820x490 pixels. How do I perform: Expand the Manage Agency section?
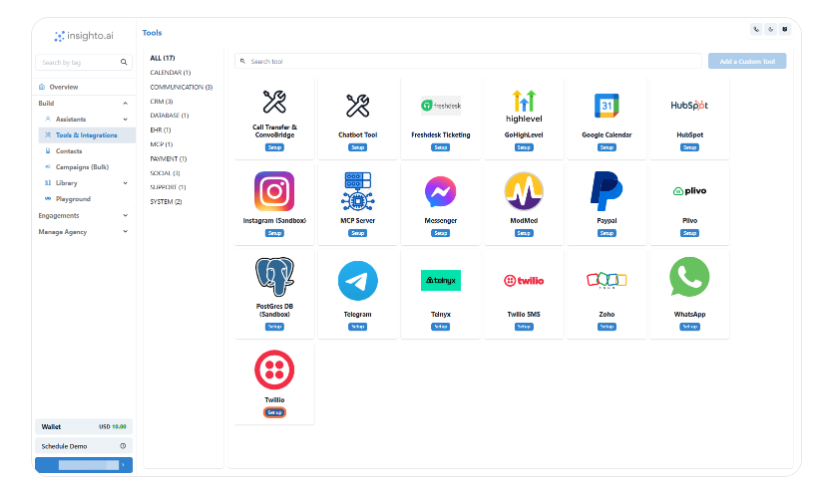[84, 232]
